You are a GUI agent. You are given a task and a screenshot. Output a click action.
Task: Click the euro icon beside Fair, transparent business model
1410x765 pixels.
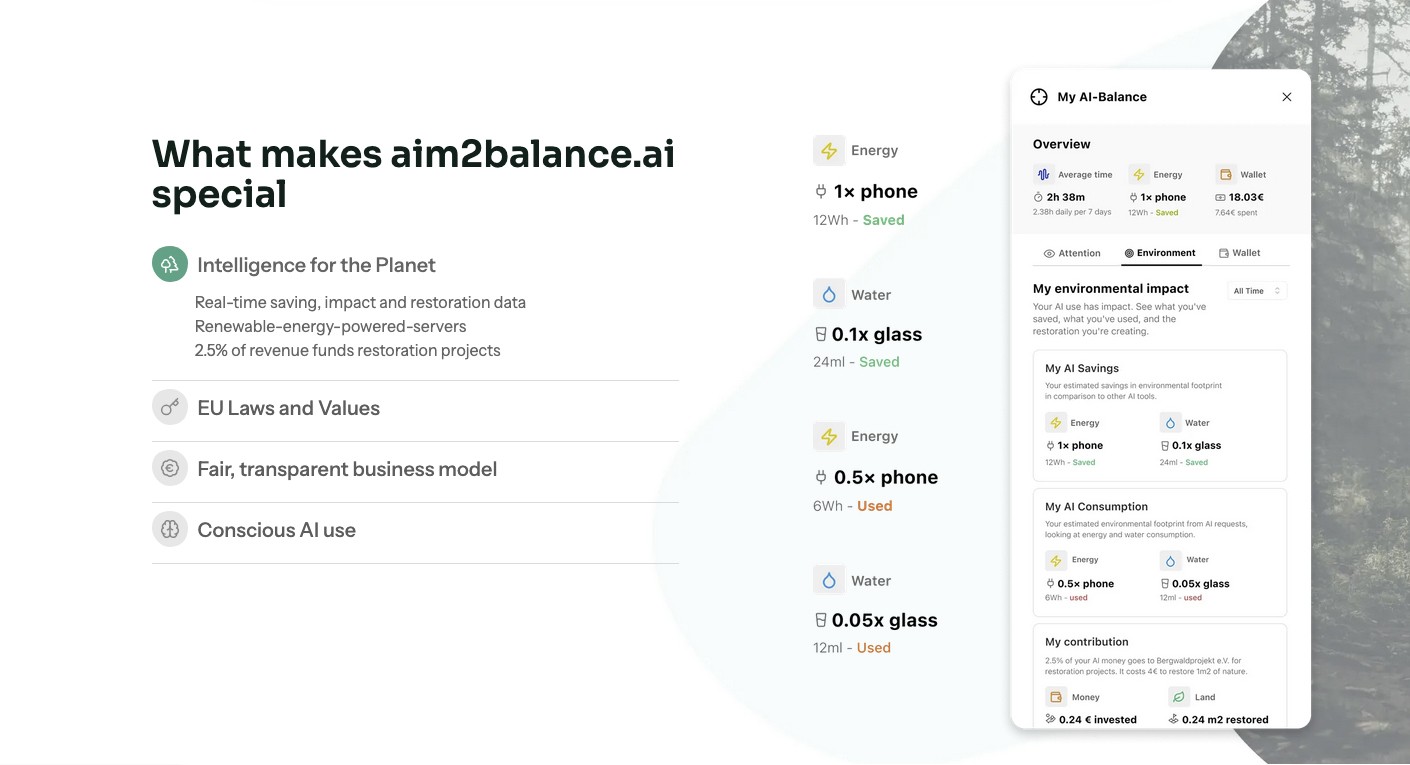point(170,469)
